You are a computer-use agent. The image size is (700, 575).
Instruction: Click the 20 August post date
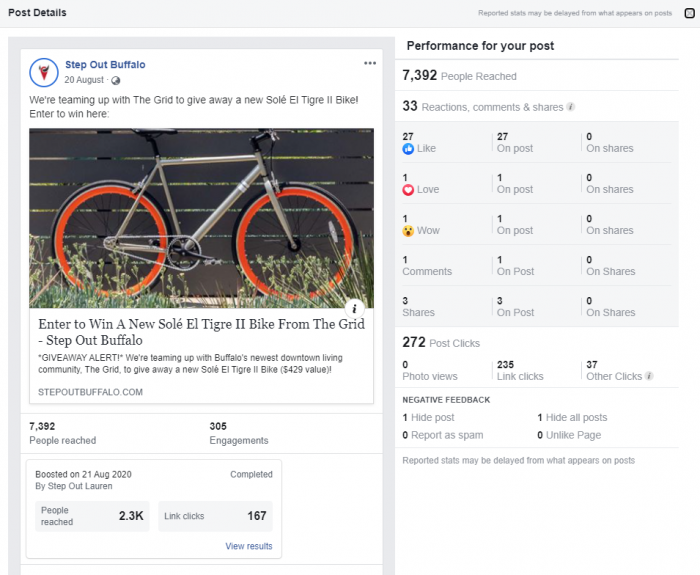(x=84, y=80)
